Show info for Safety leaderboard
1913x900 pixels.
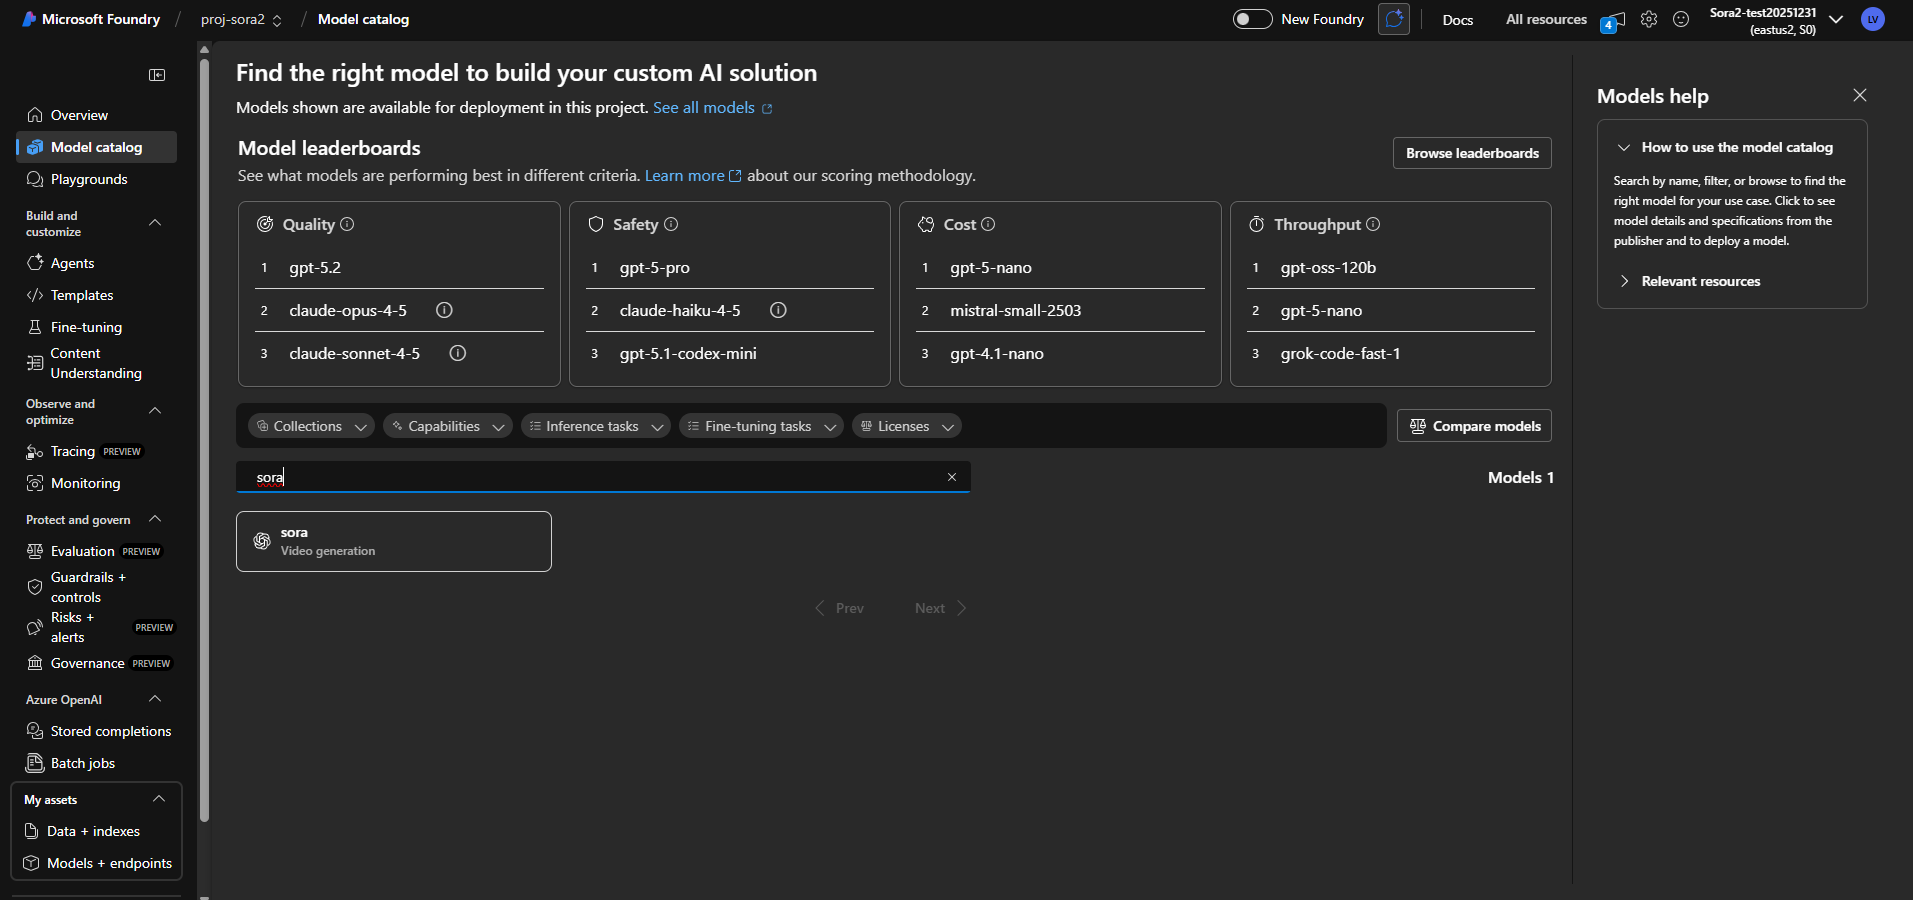click(671, 224)
